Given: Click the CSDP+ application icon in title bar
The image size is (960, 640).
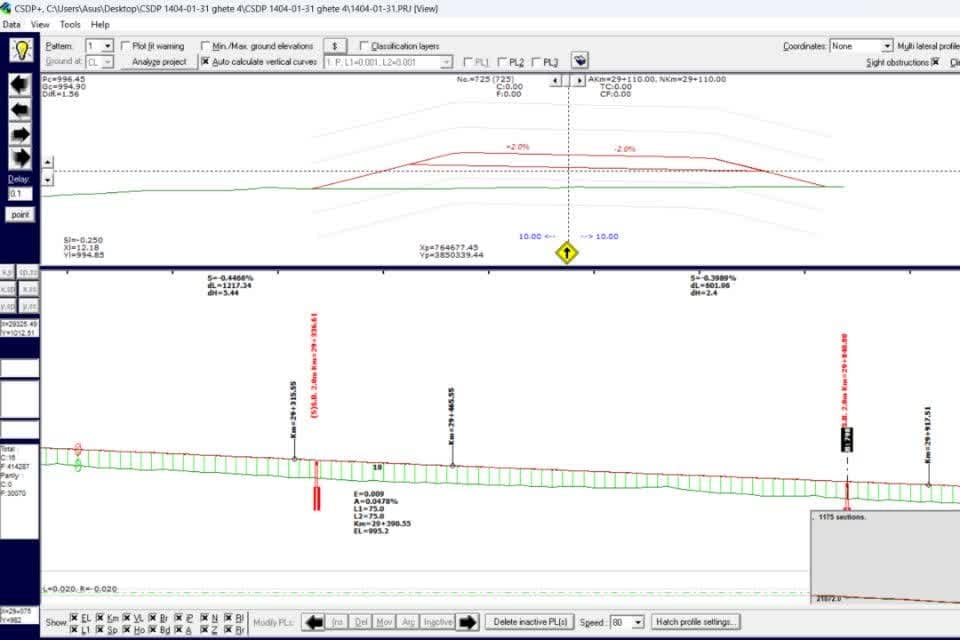Looking at the screenshot, I should [x=6, y=9].
